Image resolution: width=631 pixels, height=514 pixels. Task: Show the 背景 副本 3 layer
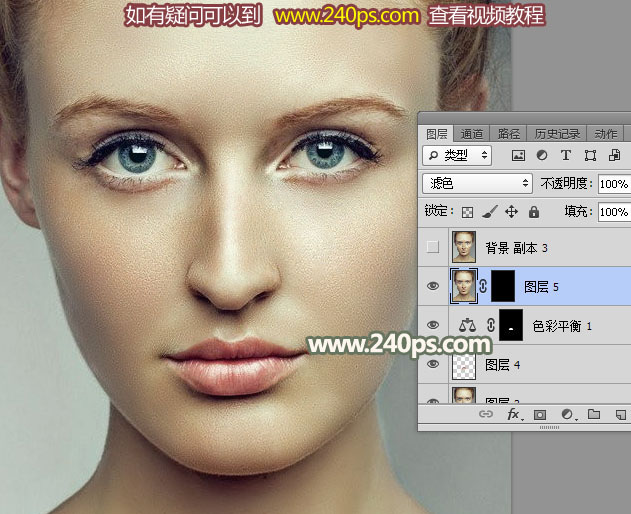pyautogui.click(x=433, y=247)
